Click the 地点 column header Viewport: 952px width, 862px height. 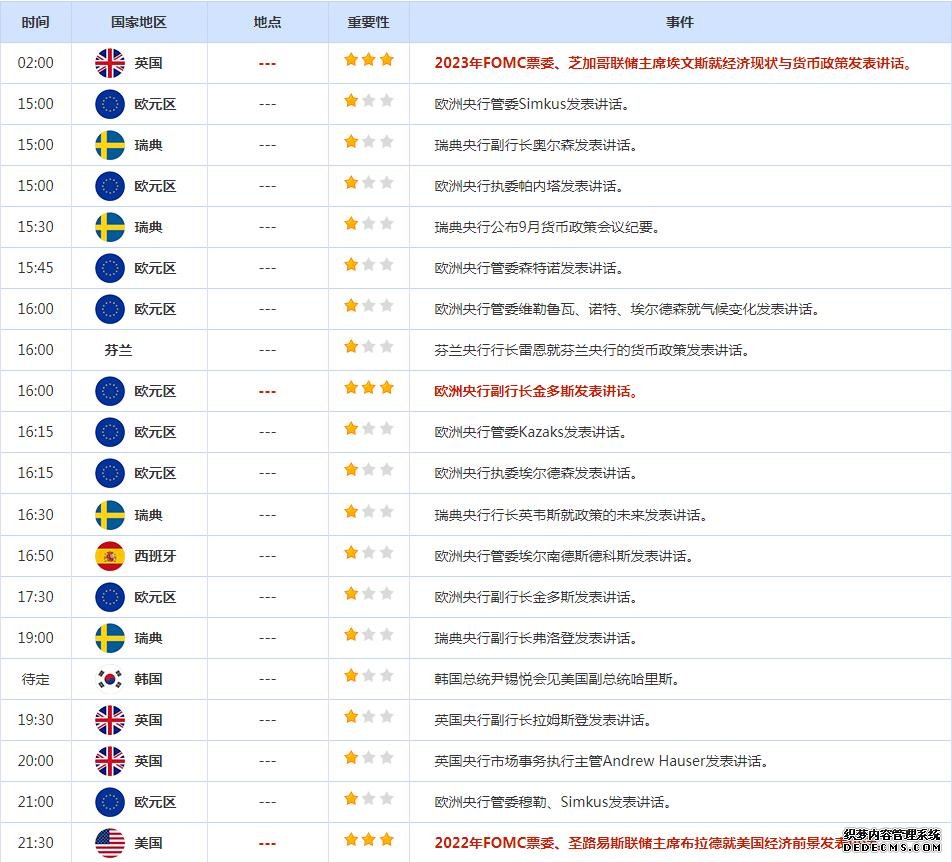[x=267, y=22]
